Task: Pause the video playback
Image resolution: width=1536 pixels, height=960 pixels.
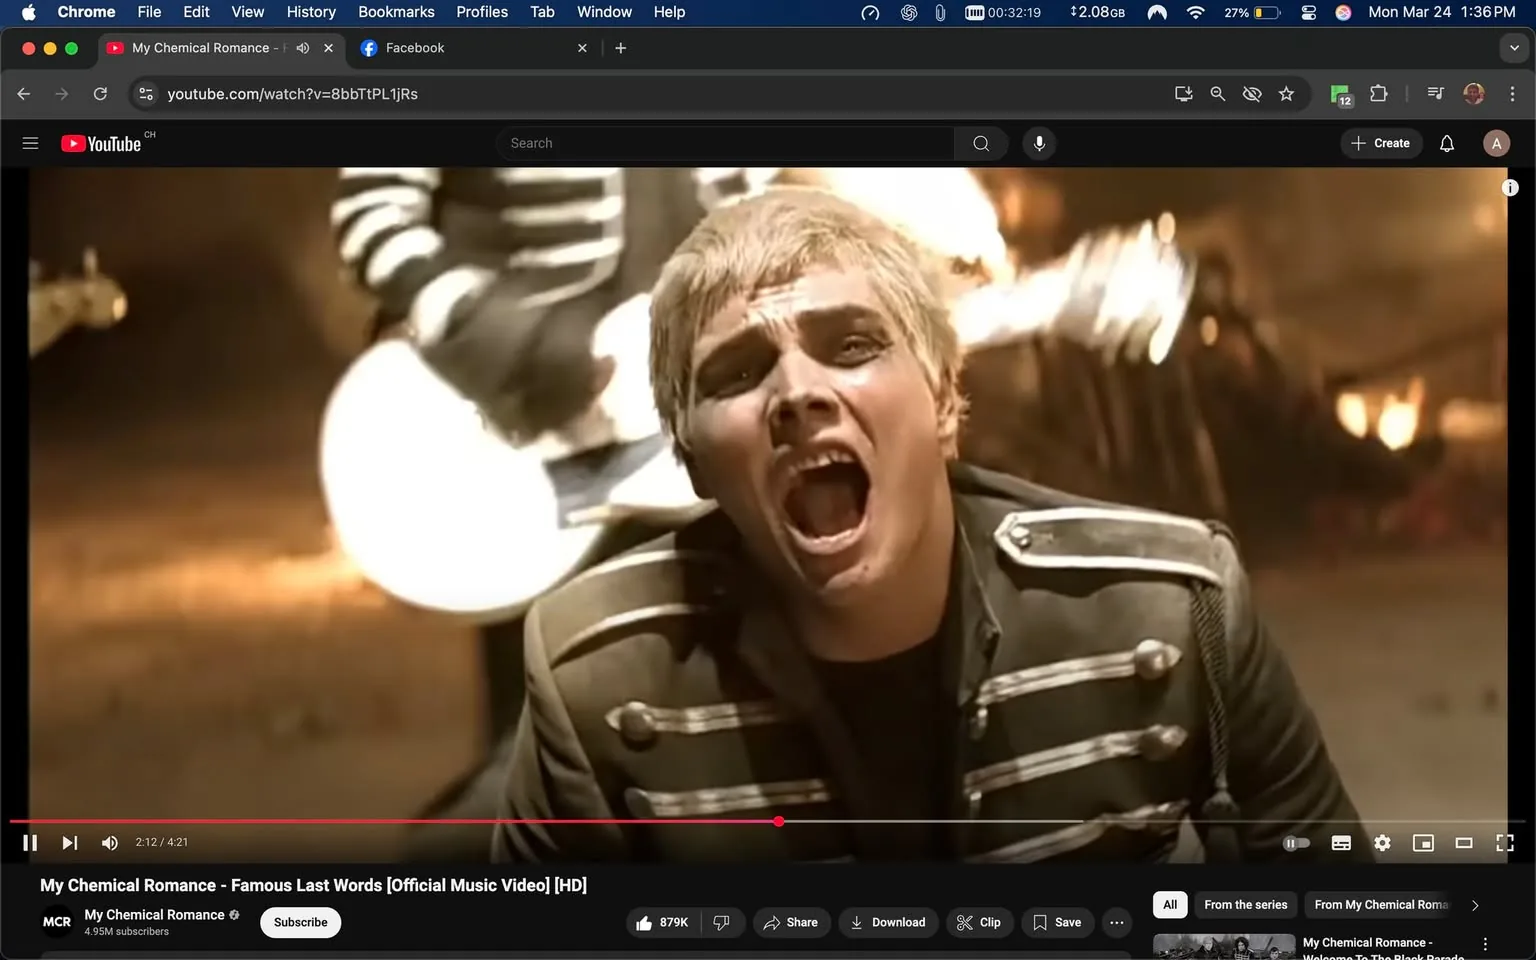Action: (29, 842)
